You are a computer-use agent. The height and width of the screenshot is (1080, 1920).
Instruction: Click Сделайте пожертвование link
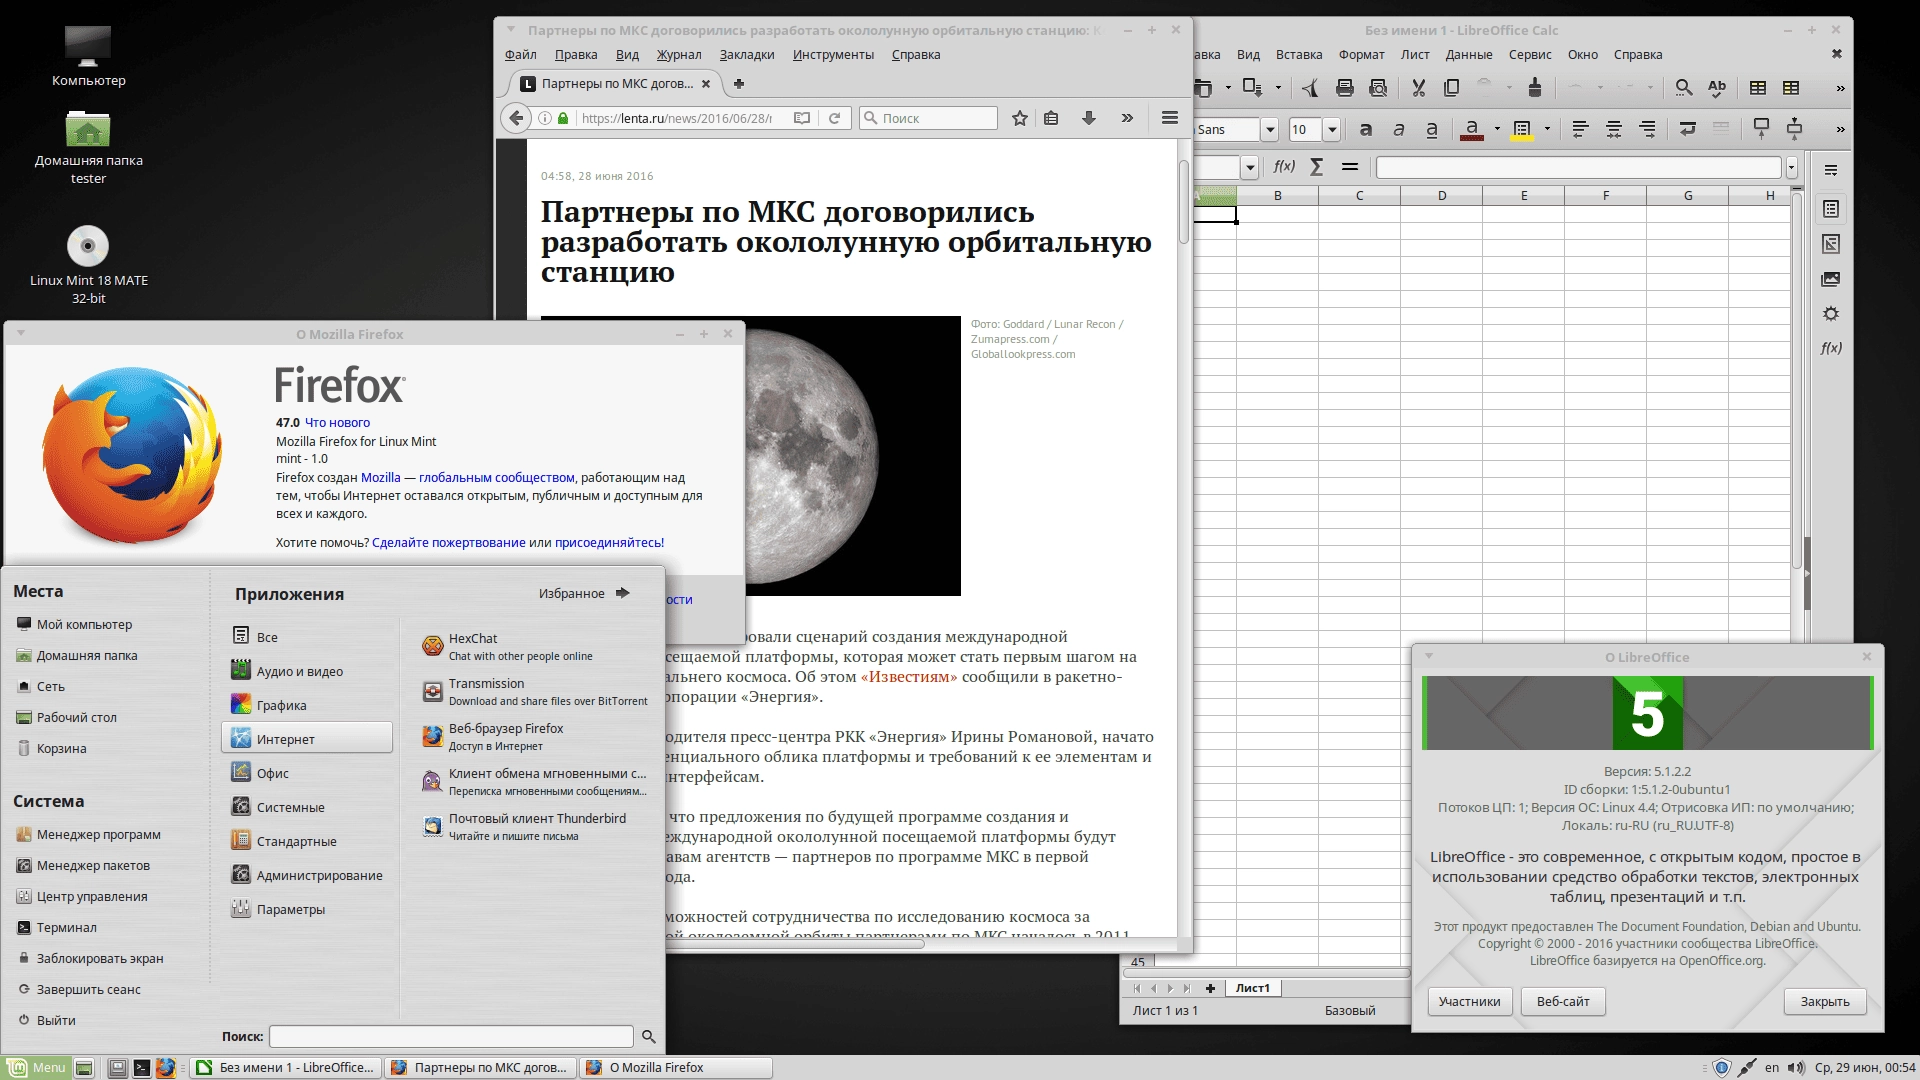[x=449, y=543]
